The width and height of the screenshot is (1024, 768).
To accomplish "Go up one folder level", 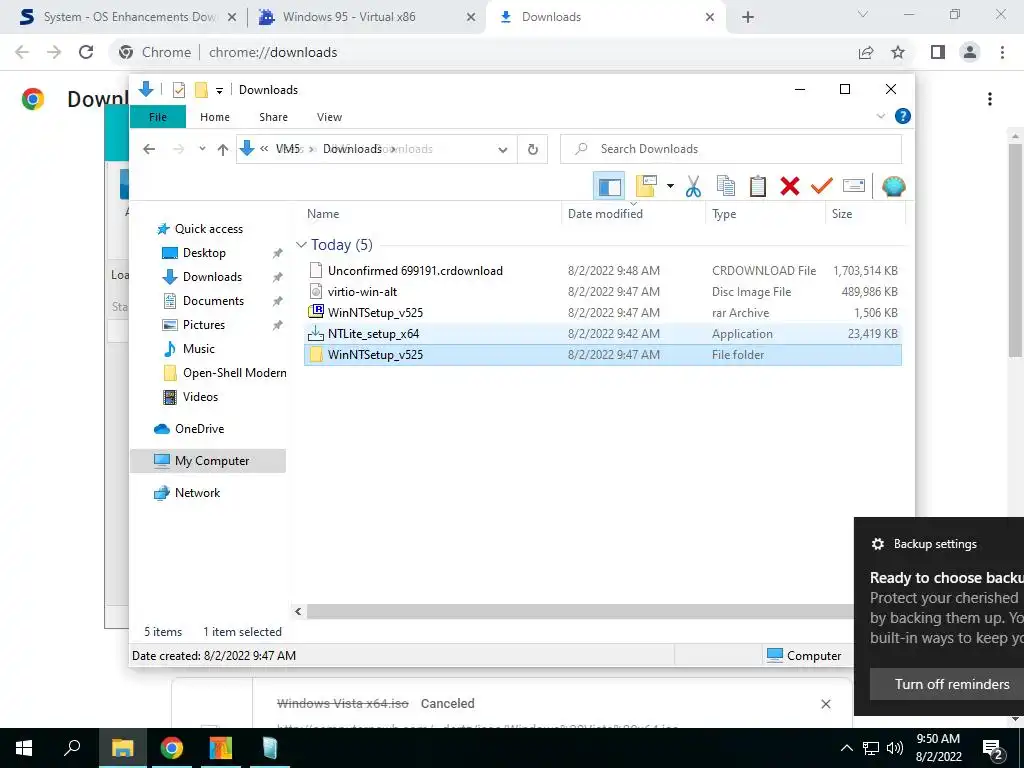I will pyautogui.click(x=223, y=150).
